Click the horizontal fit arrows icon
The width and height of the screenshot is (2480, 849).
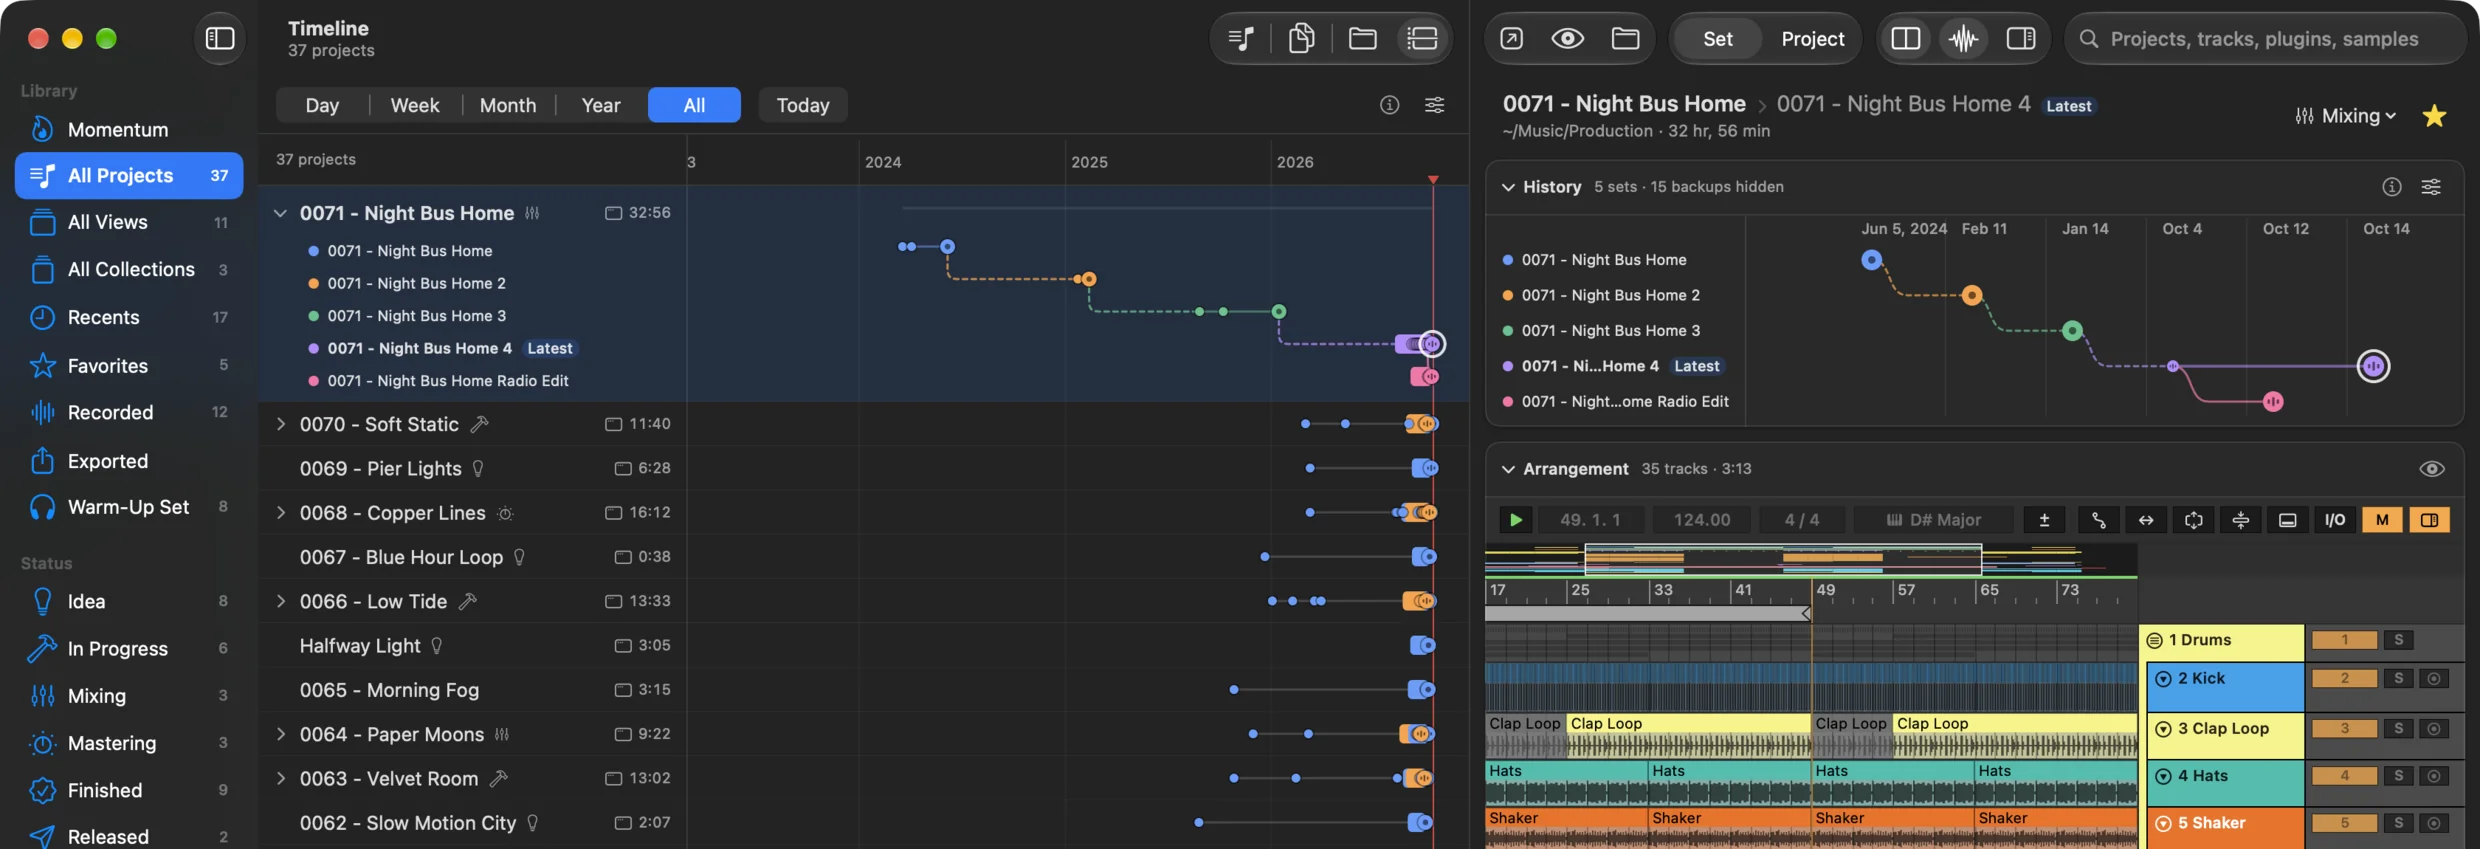tap(2146, 520)
